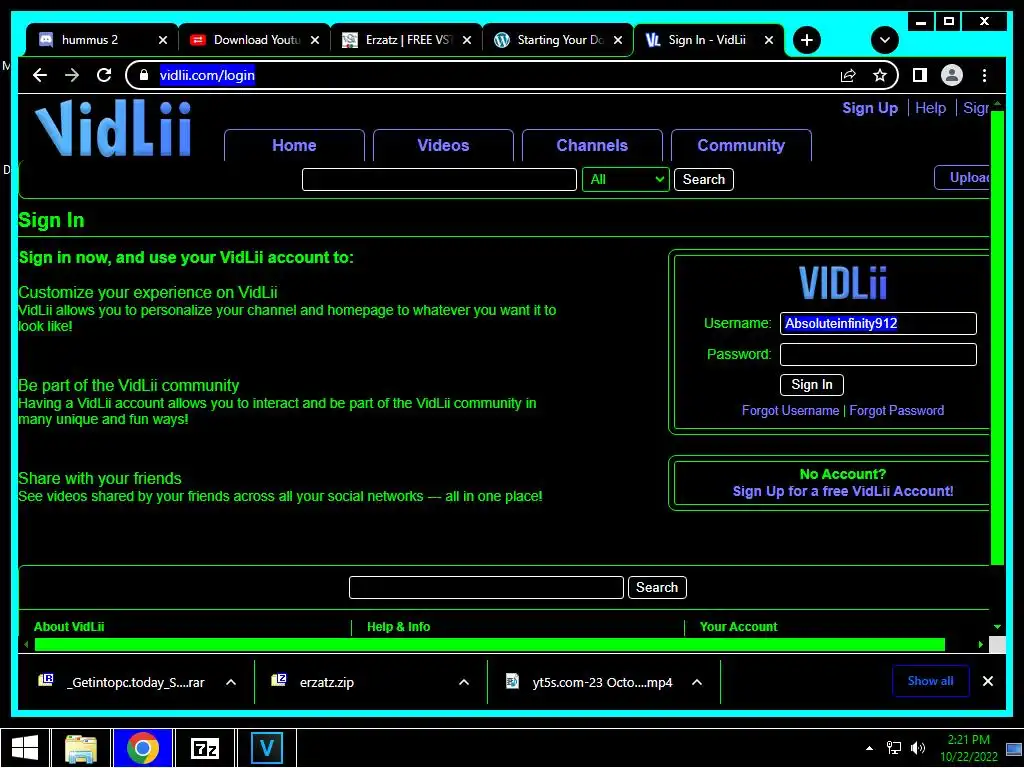Click the green horizontal scrollbar
Viewport: 1024px width, 768px height.
pos(489,645)
